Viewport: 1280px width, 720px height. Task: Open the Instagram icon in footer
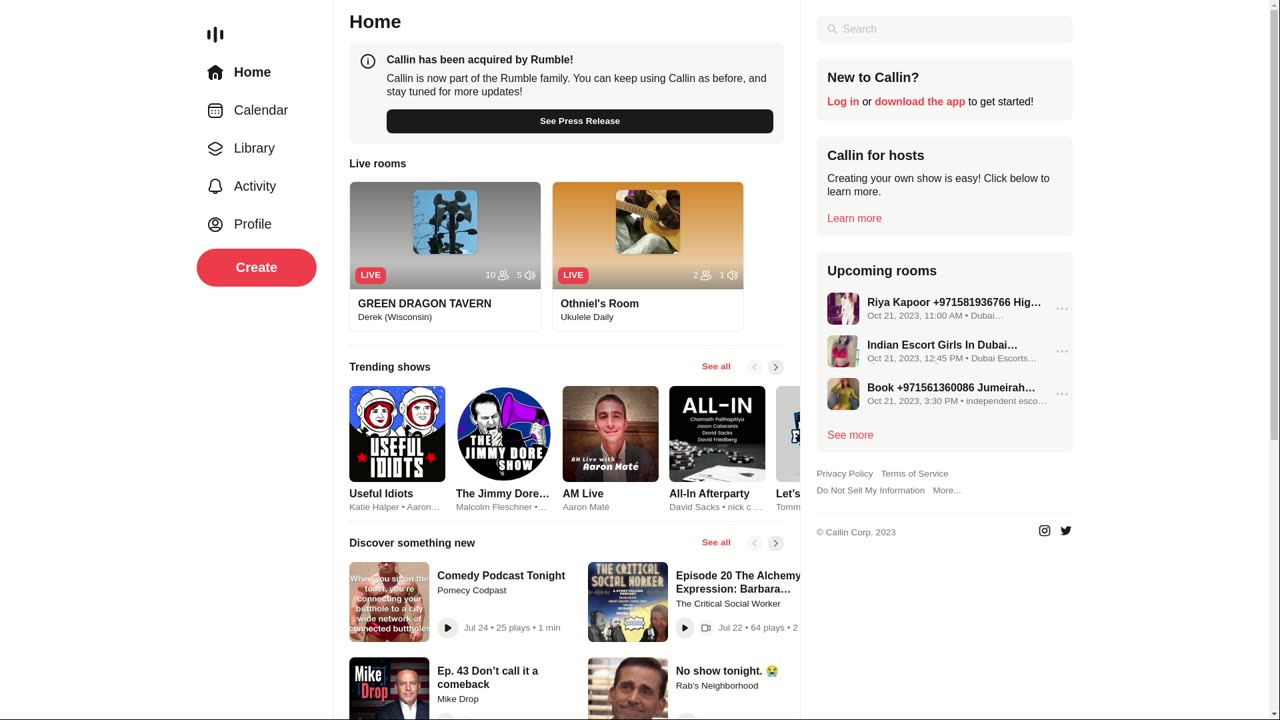click(x=1044, y=531)
